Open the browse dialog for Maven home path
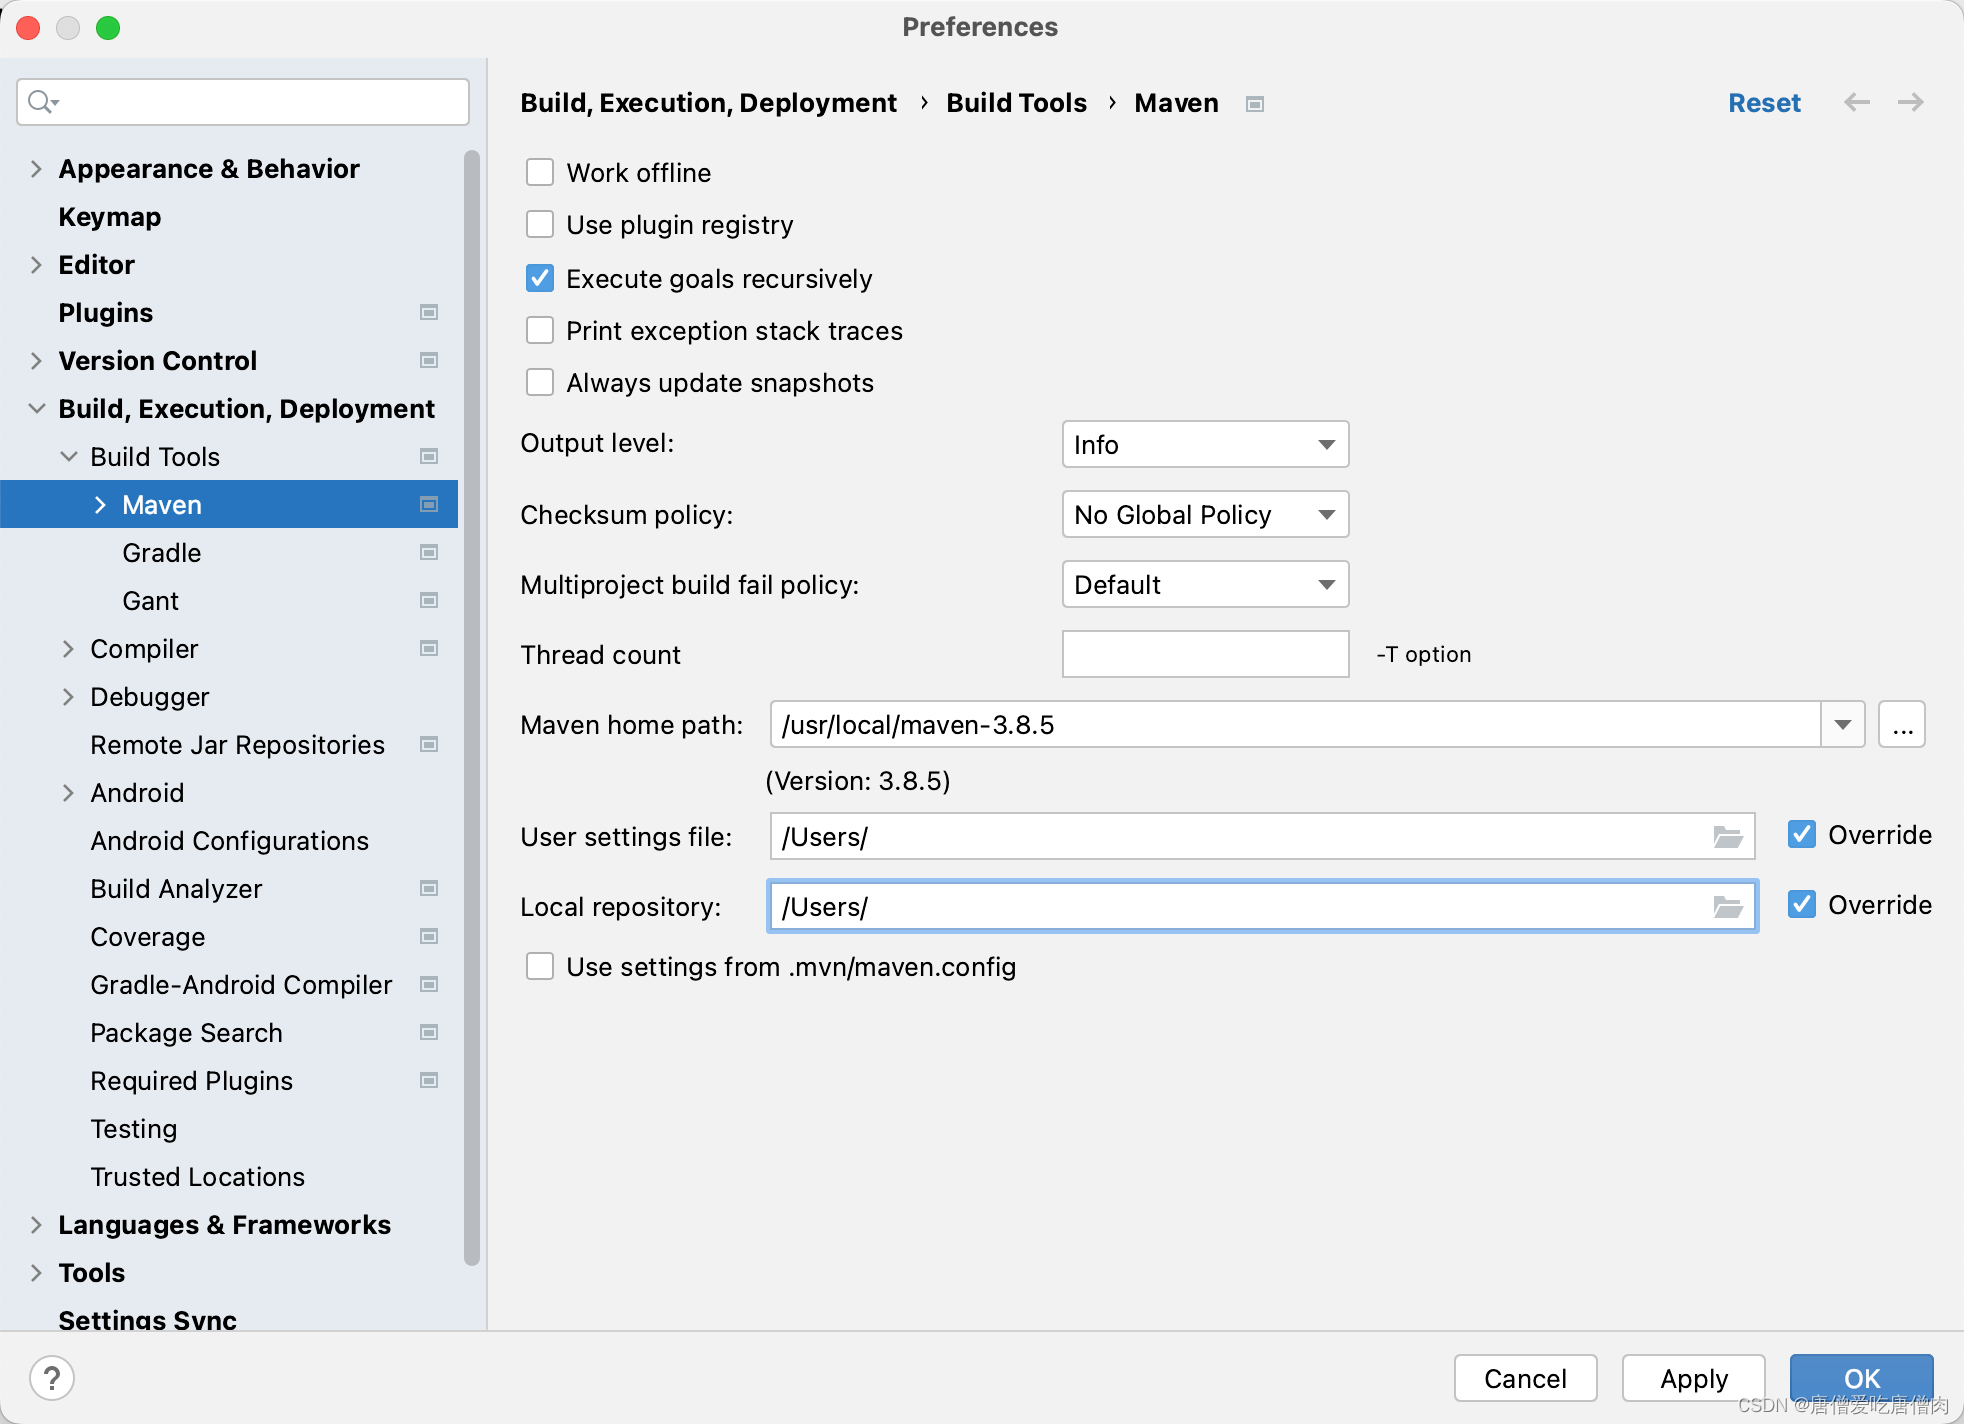1964x1424 pixels. click(1902, 724)
